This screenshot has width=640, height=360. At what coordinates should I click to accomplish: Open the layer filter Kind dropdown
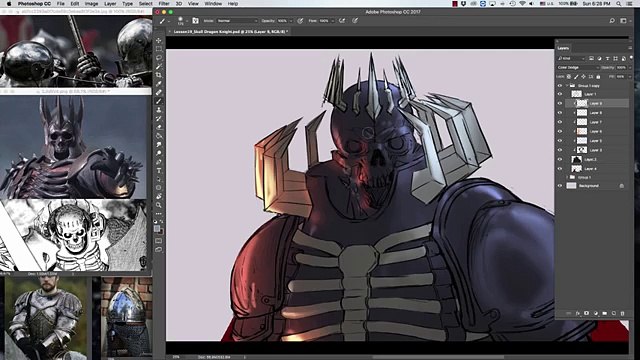(x=571, y=58)
